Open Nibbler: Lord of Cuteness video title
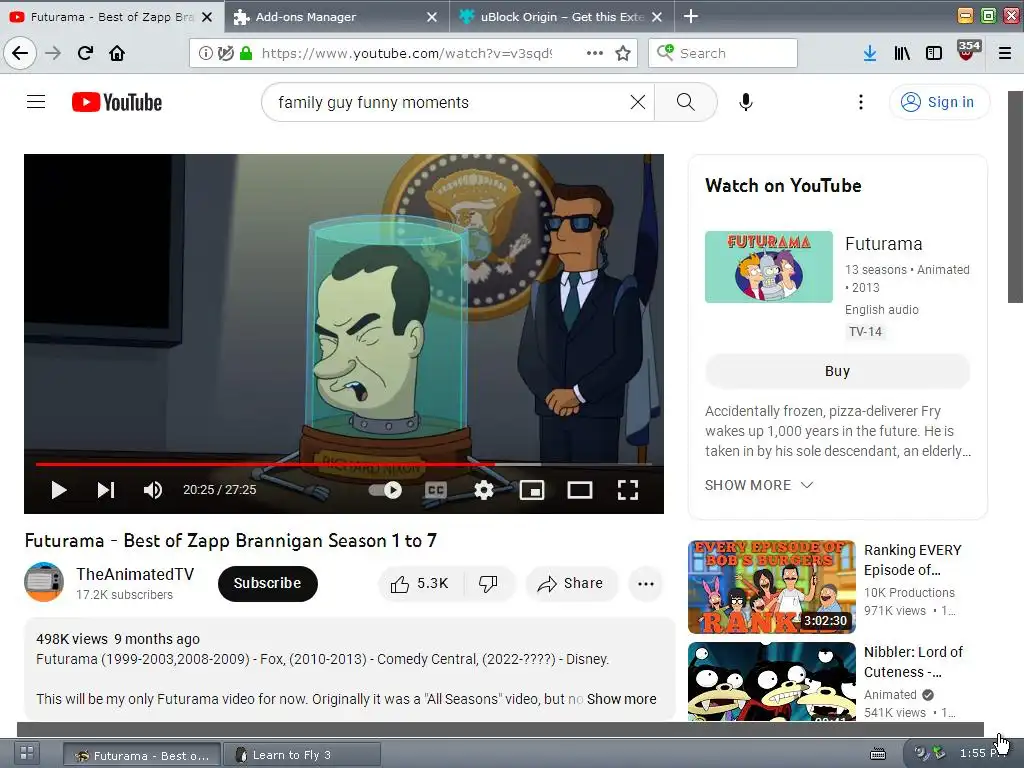Viewport: 1024px width, 768px height. [913, 662]
